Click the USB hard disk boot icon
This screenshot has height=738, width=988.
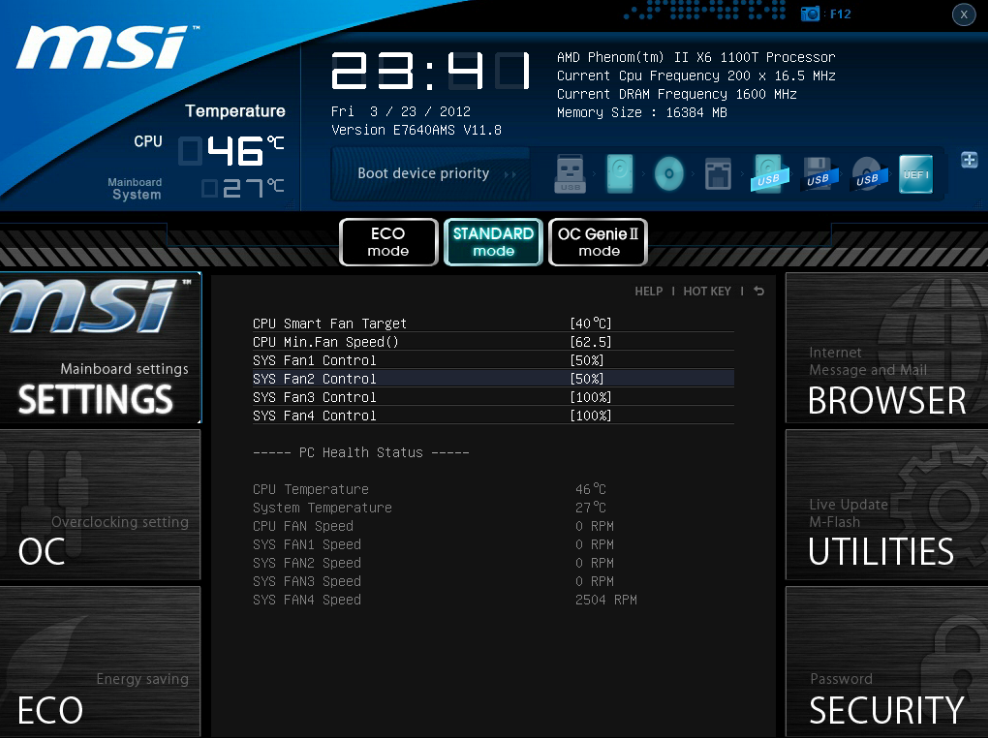click(769, 174)
